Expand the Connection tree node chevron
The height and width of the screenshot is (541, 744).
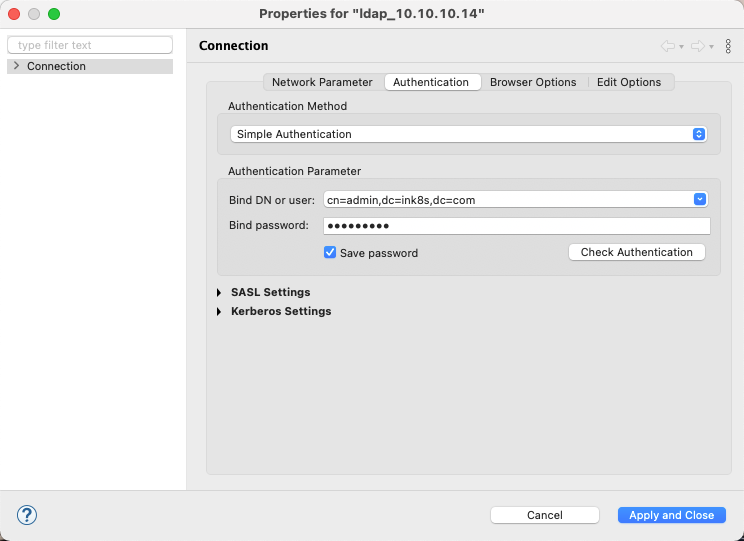17,65
